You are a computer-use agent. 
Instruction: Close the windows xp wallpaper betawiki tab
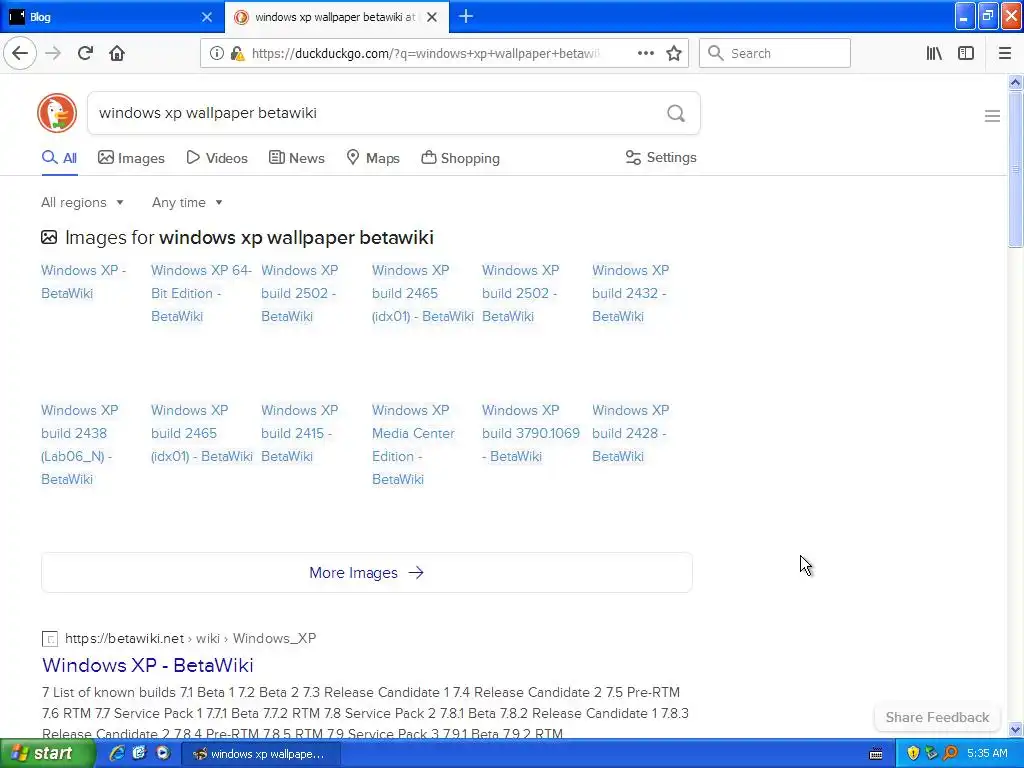432,17
